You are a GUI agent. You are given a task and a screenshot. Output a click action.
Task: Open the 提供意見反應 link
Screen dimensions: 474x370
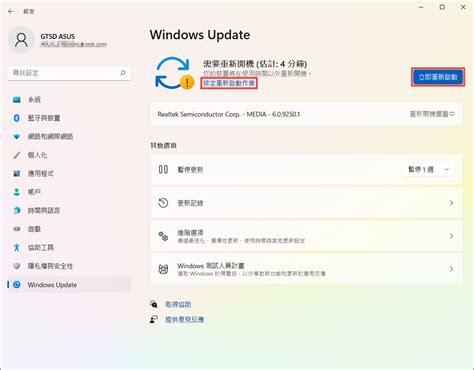coord(184,319)
